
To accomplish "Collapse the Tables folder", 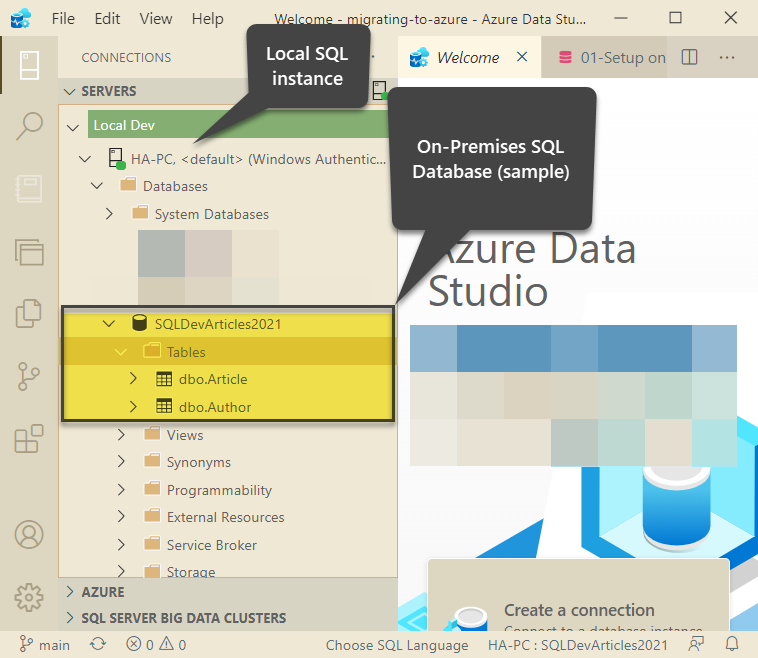I will [x=121, y=352].
